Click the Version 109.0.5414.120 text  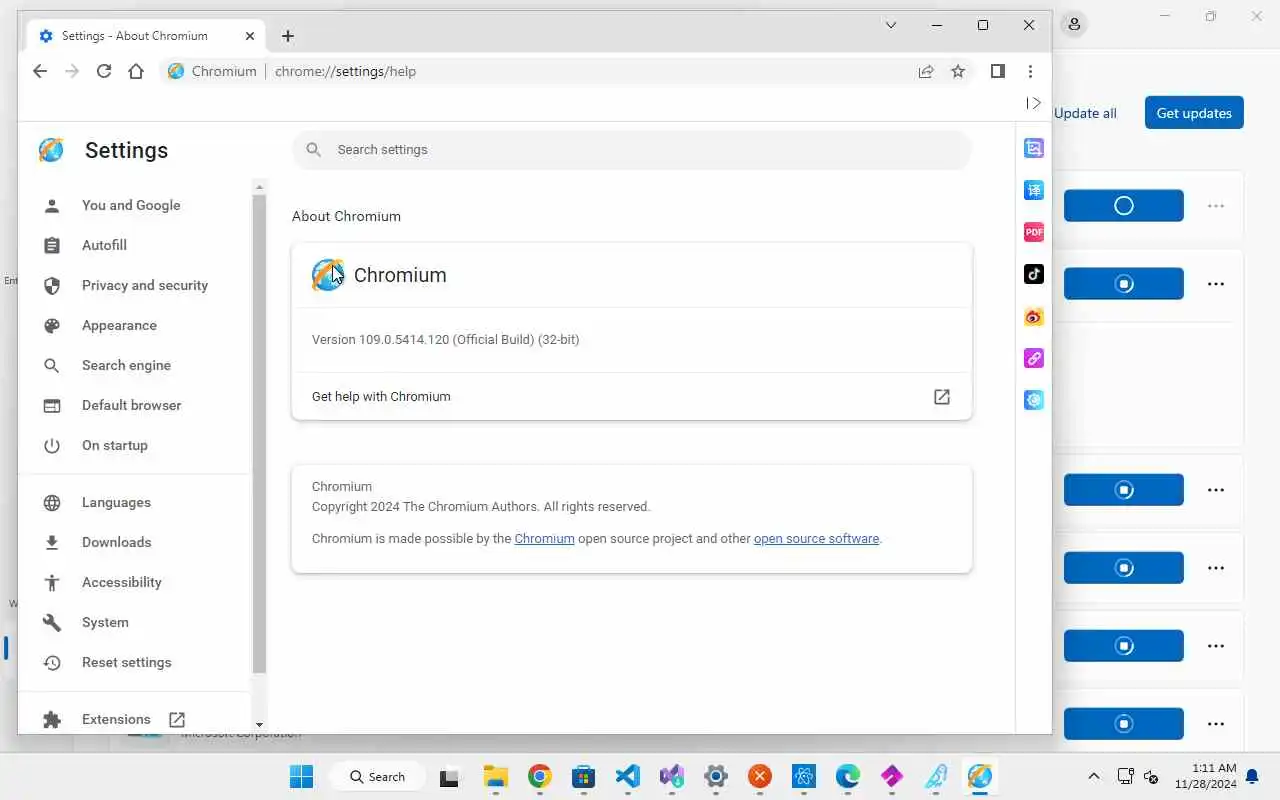pyautogui.click(x=446, y=339)
